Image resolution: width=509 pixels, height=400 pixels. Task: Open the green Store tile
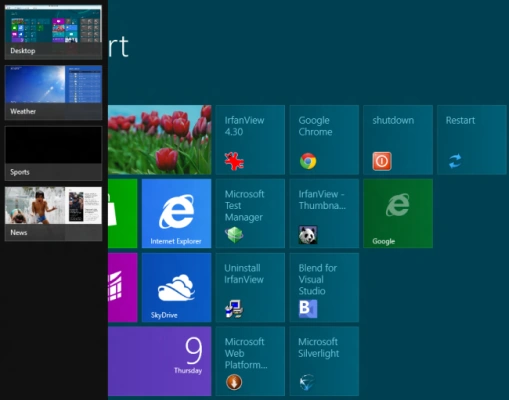[x=122, y=213]
